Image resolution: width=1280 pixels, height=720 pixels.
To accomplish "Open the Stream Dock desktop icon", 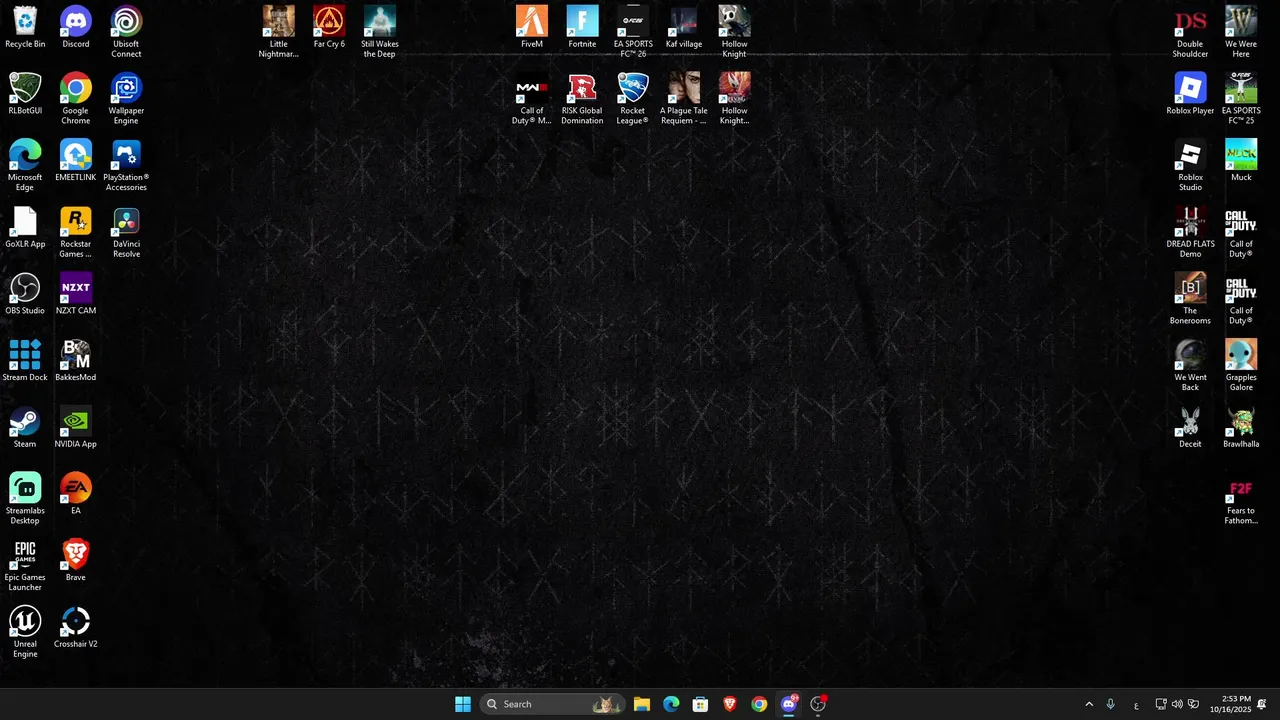I will 25,361.
